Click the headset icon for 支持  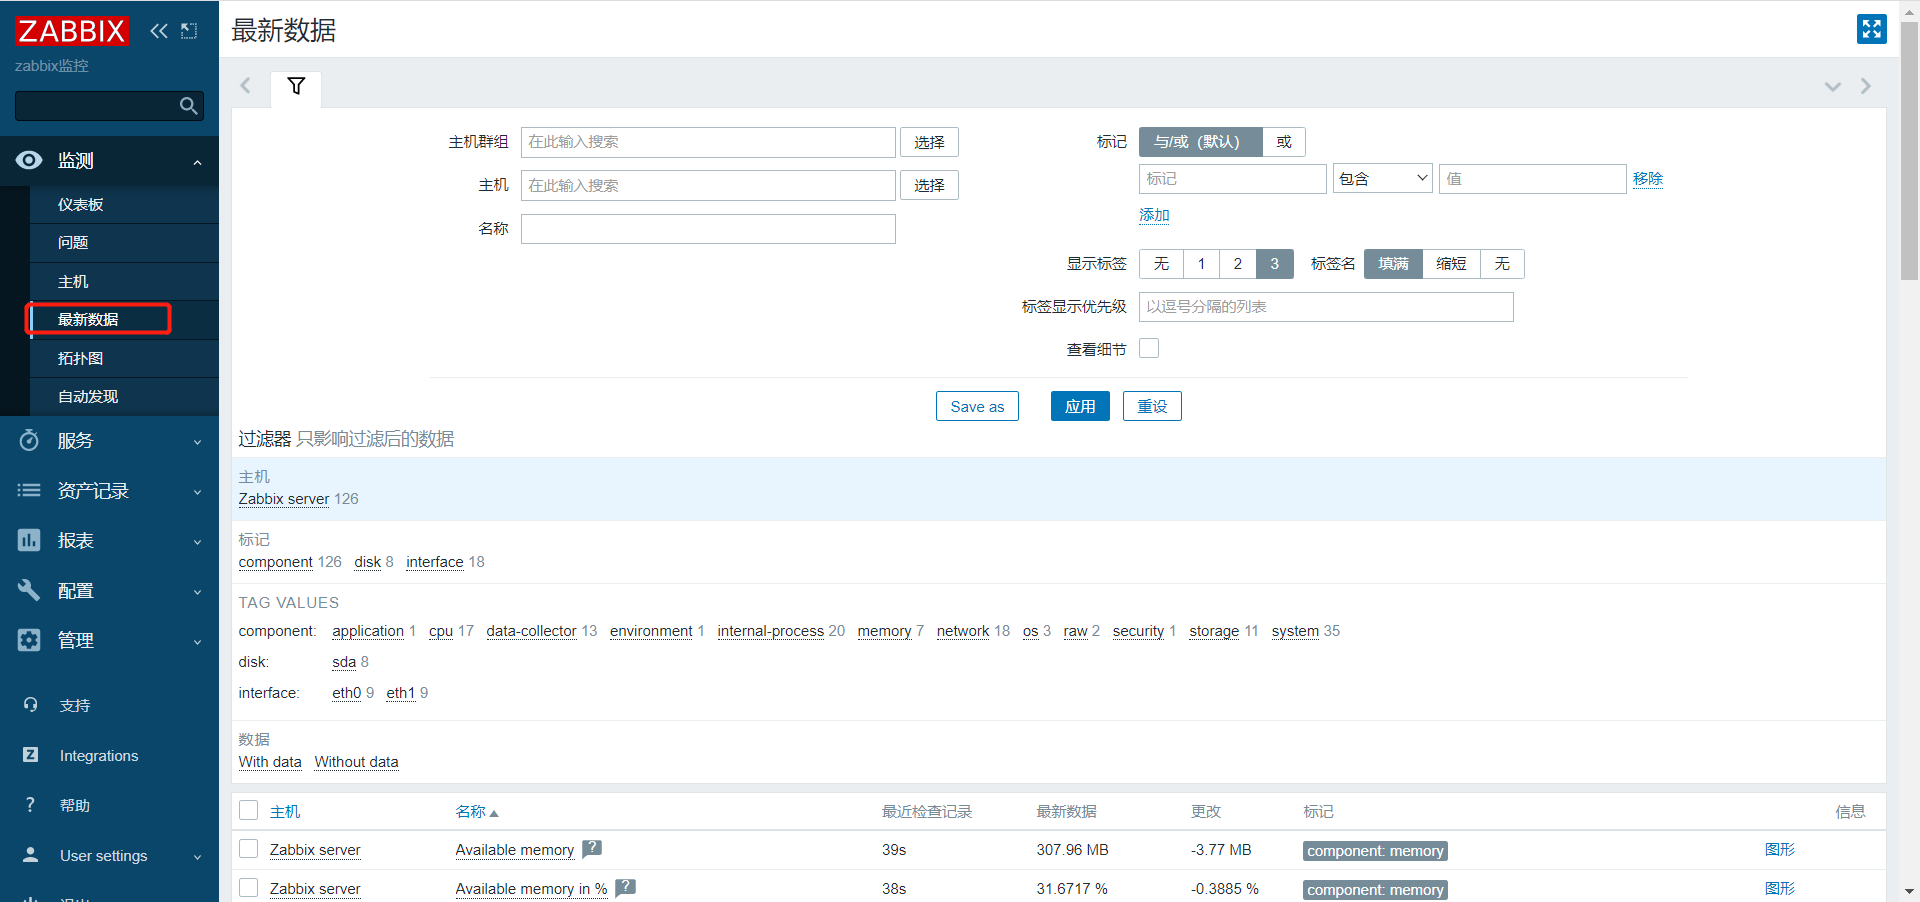pos(31,705)
